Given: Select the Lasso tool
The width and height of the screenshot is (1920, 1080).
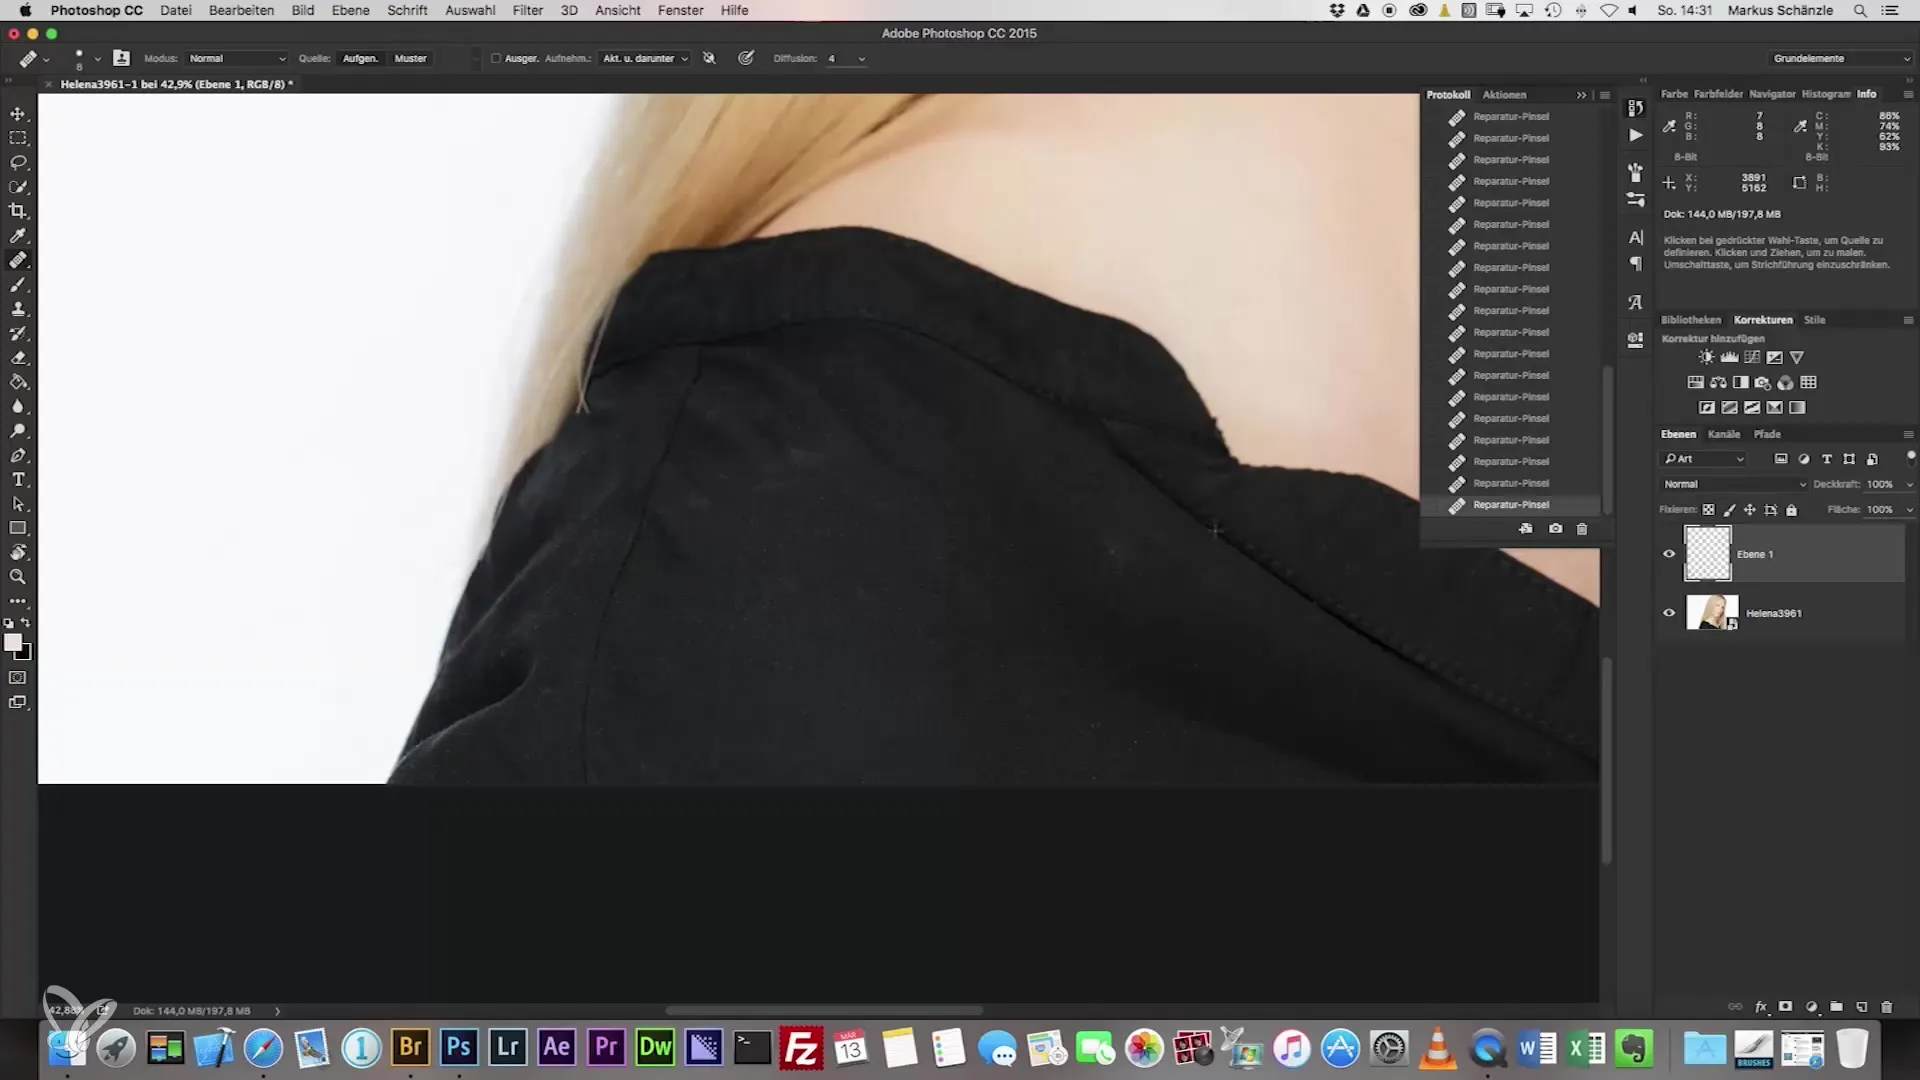Looking at the screenshot, I should coord(18,162).
